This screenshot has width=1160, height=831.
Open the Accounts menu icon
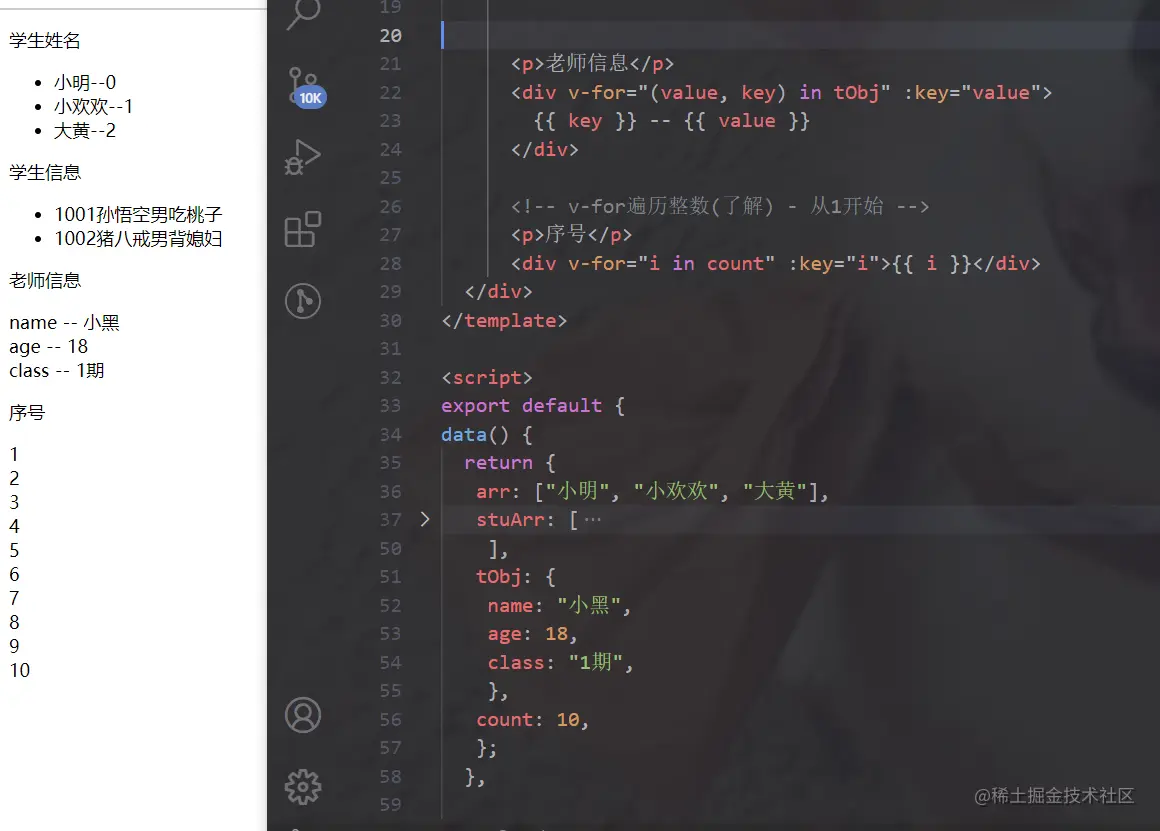(x=303, y=715)
